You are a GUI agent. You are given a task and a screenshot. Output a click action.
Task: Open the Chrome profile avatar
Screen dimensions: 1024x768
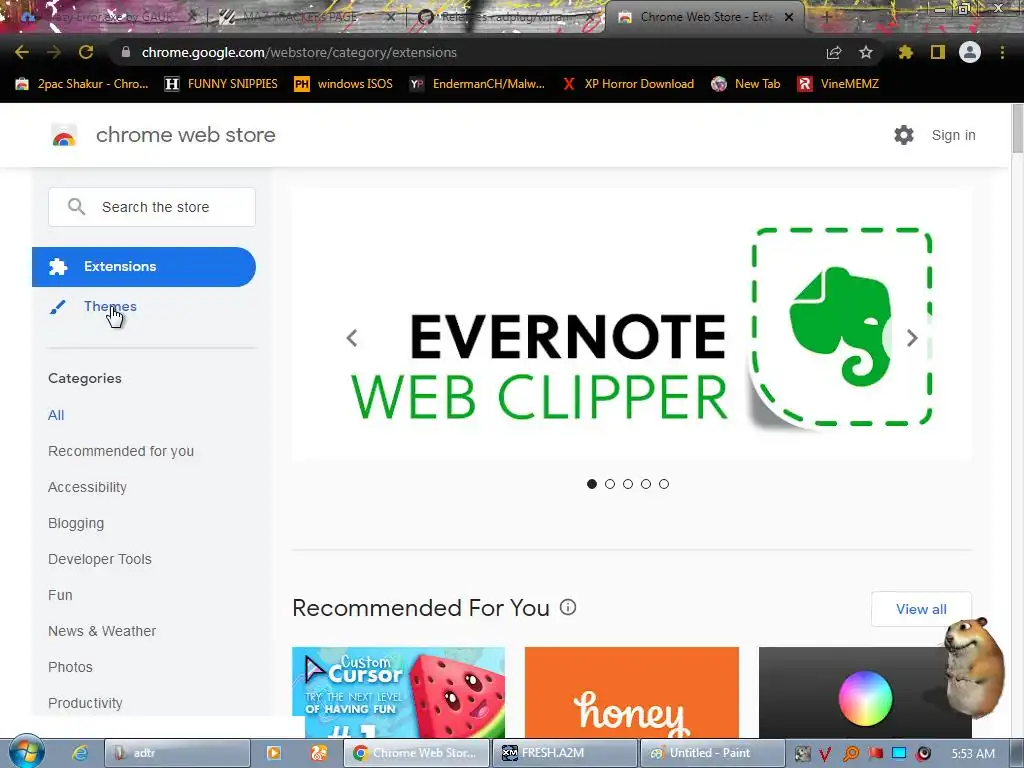pyautogui.click(x=970, y=52)
